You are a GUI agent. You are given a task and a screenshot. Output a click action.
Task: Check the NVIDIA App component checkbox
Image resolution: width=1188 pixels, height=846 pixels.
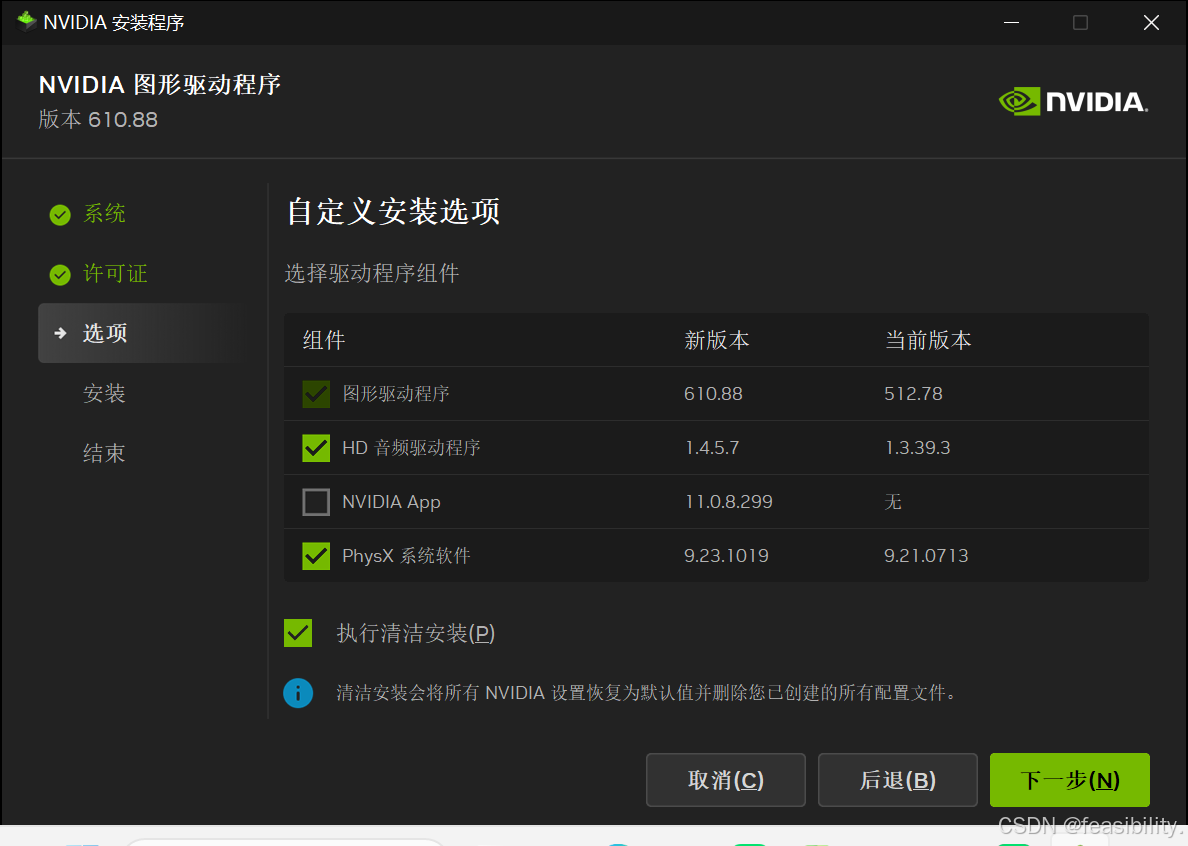[316, 501]
